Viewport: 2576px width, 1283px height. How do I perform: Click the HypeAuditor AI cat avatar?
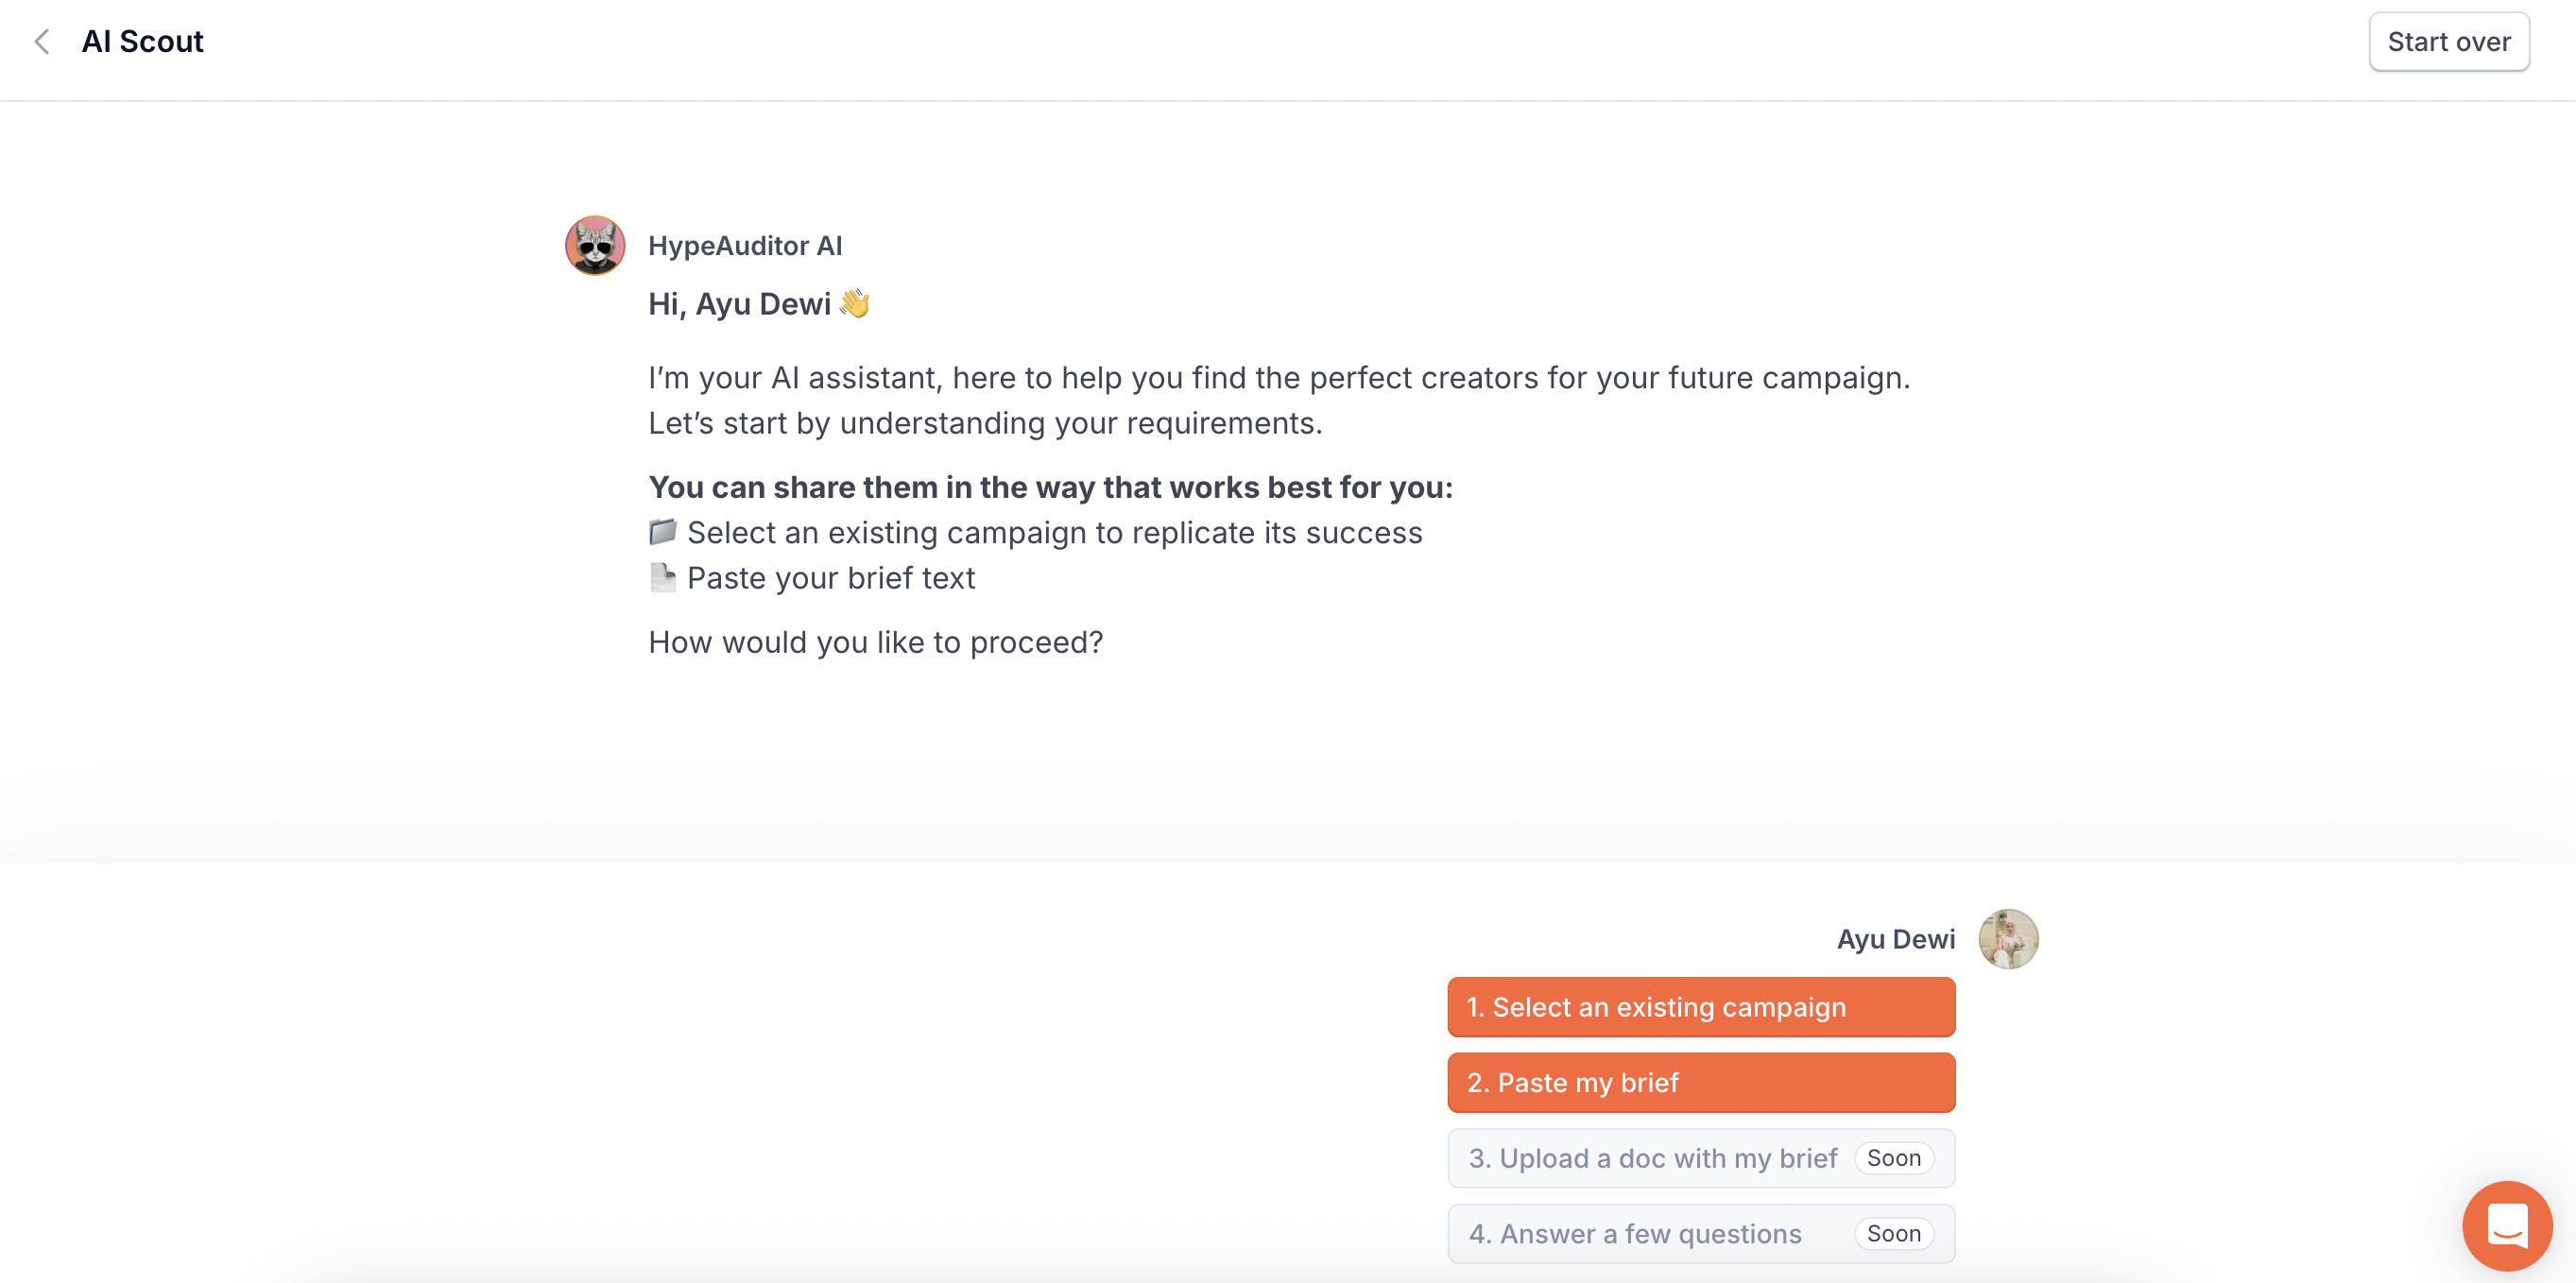click(595, 246)
